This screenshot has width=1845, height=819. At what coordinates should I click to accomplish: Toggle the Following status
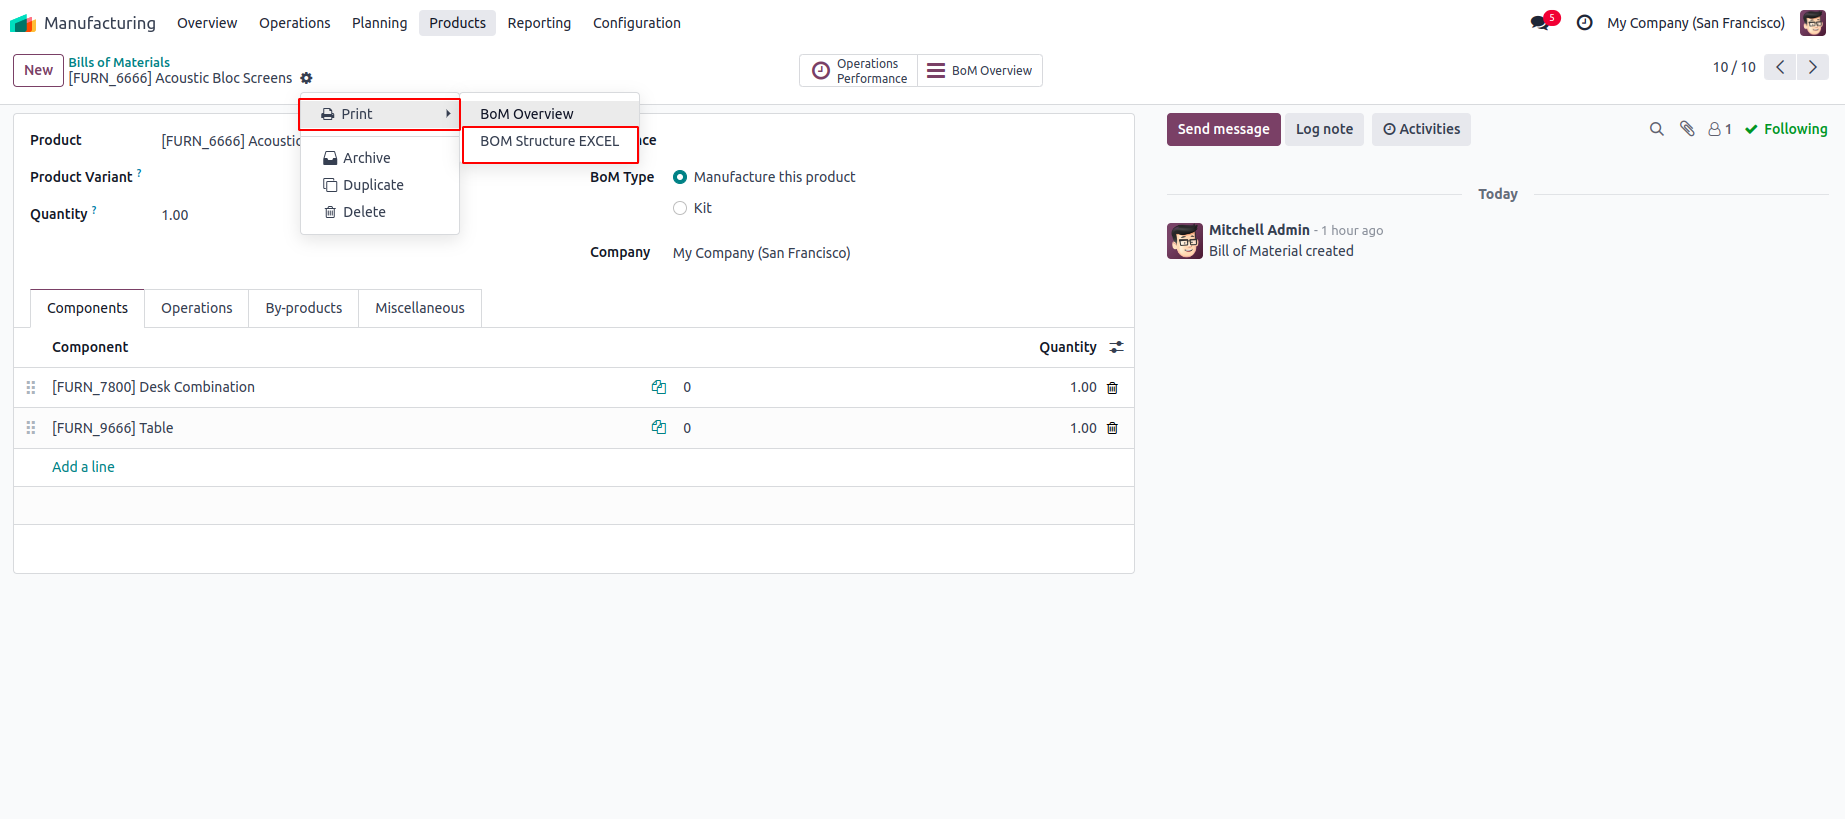pyautogui.click(x=1786, y=129)
